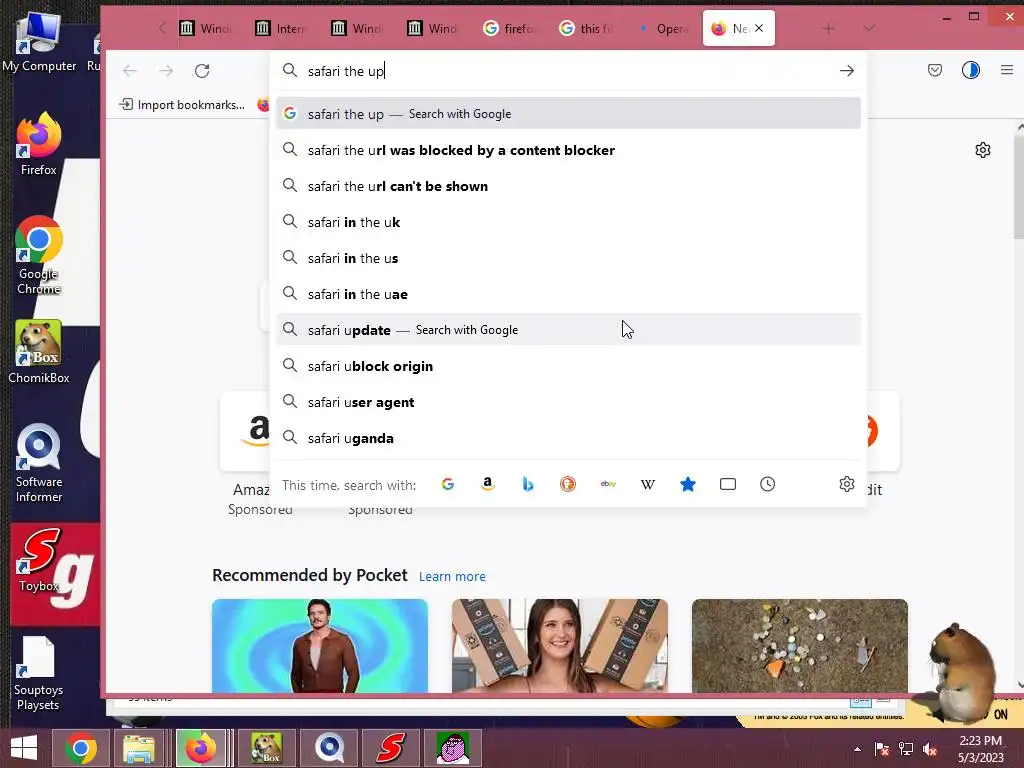Click taskbar clock showing 2:23 PM
The width and height of the screenshot is (1024, 768).
pyautogui.click(x=980, y=749)
